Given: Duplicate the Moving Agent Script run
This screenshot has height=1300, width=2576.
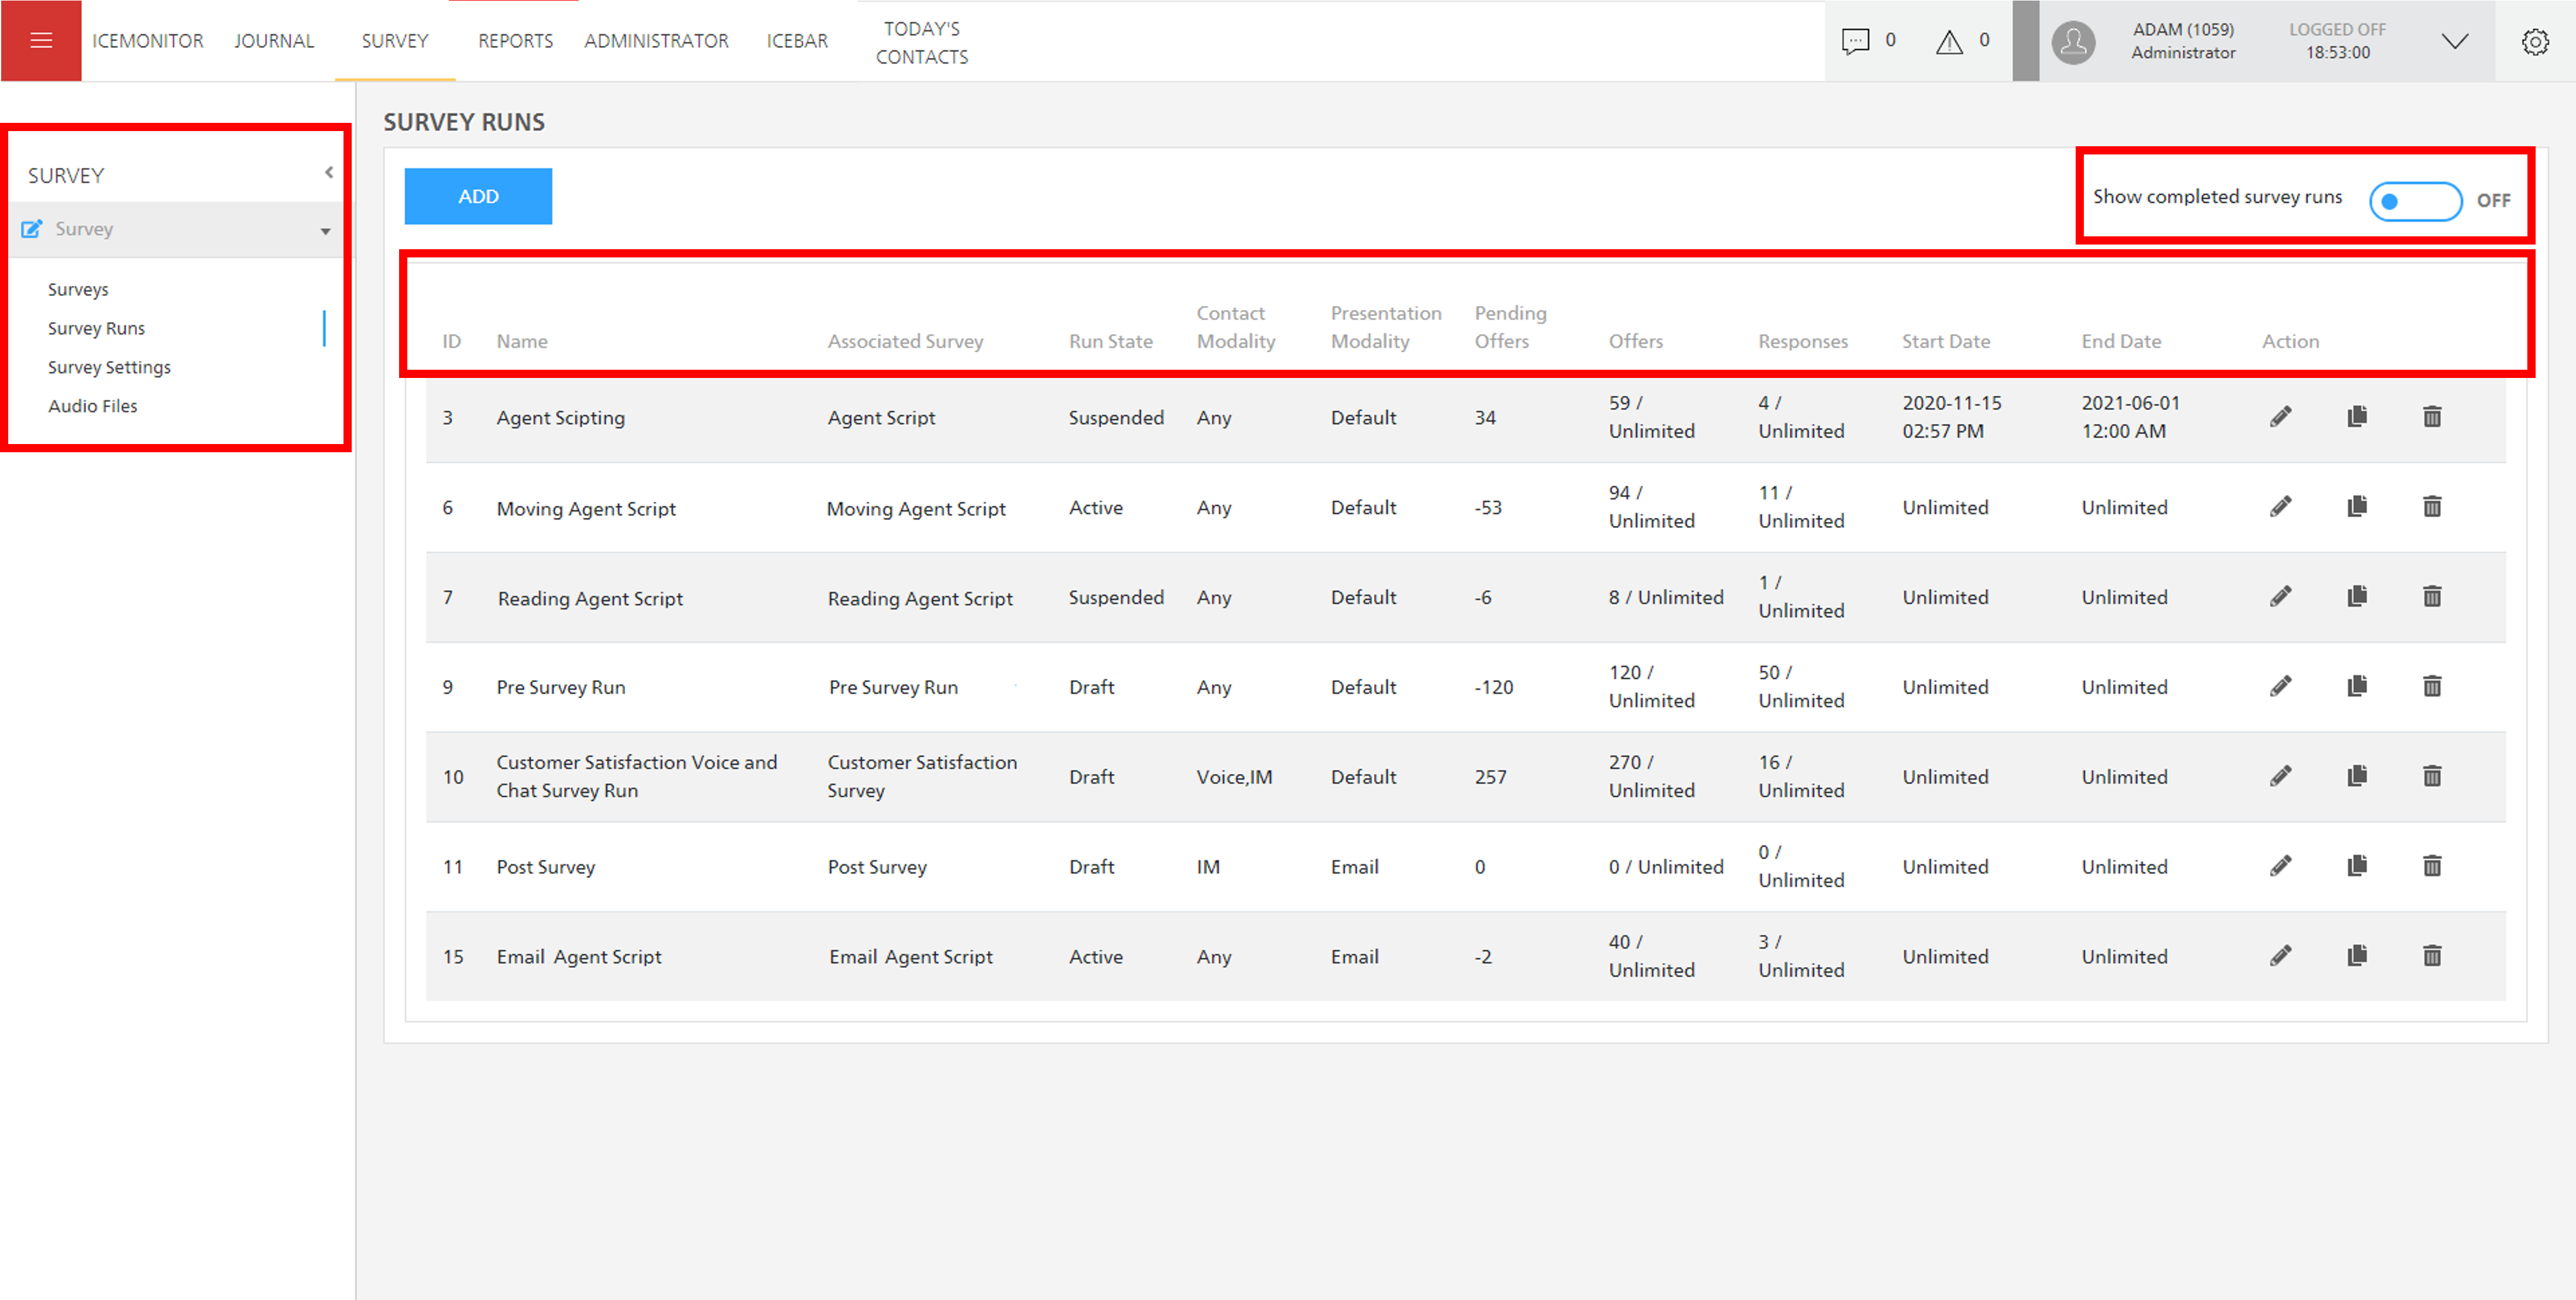Looking at the screenshot, I should point(2357,506).
